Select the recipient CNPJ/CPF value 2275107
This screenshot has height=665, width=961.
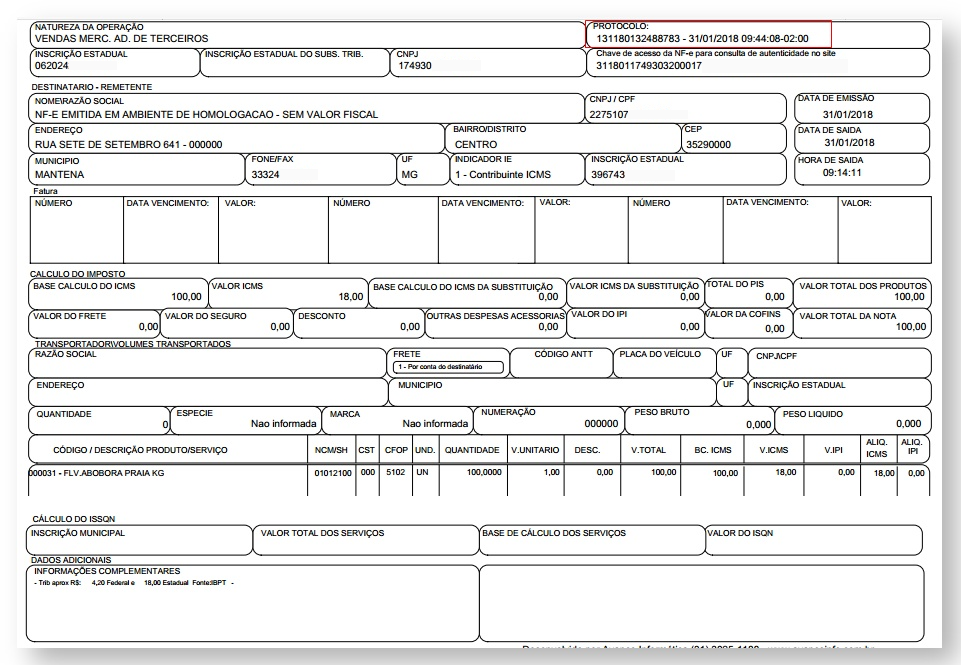point(609,115)
